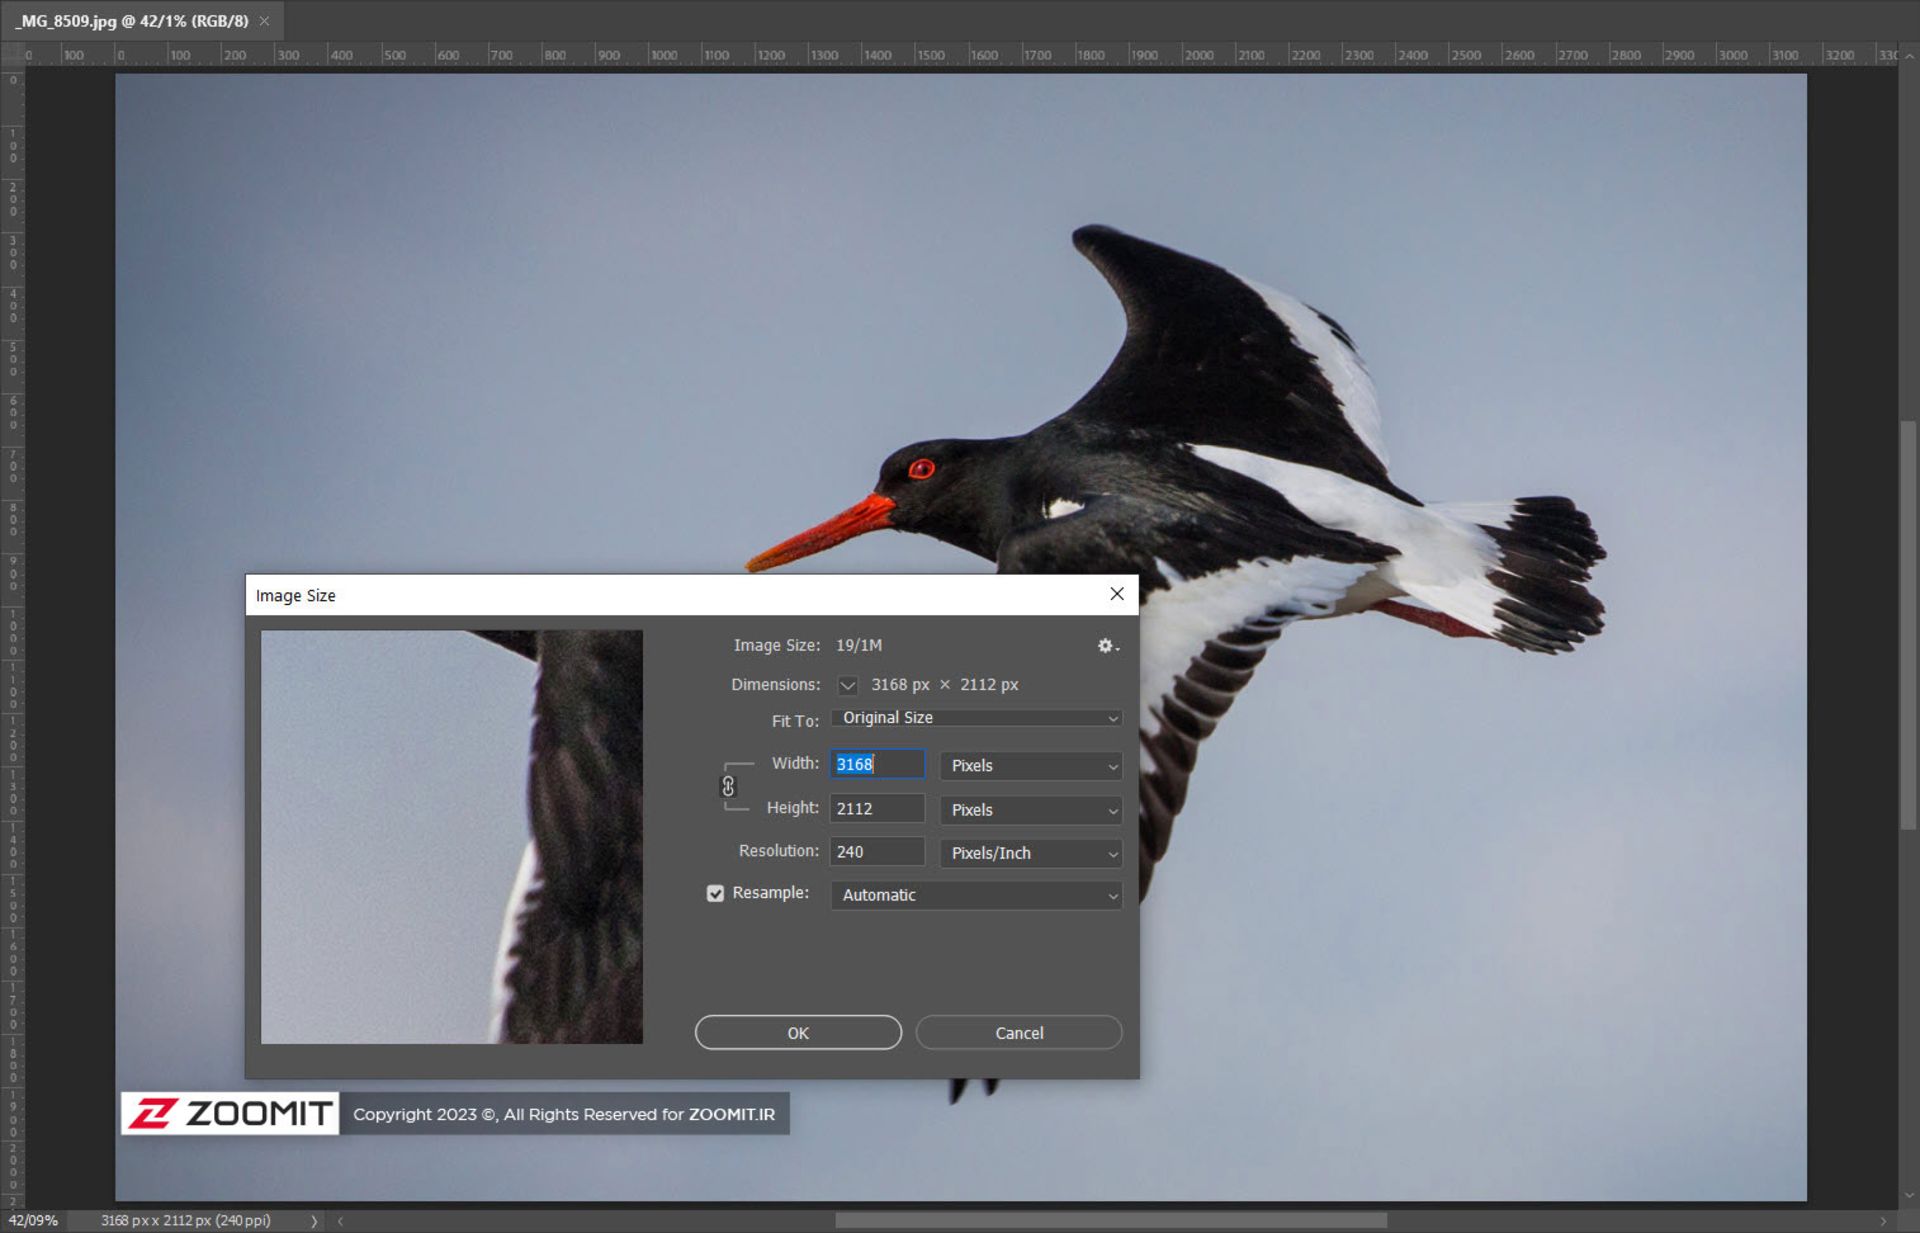Select the _MG_8509.jpg document tab

tap(132, 21)
